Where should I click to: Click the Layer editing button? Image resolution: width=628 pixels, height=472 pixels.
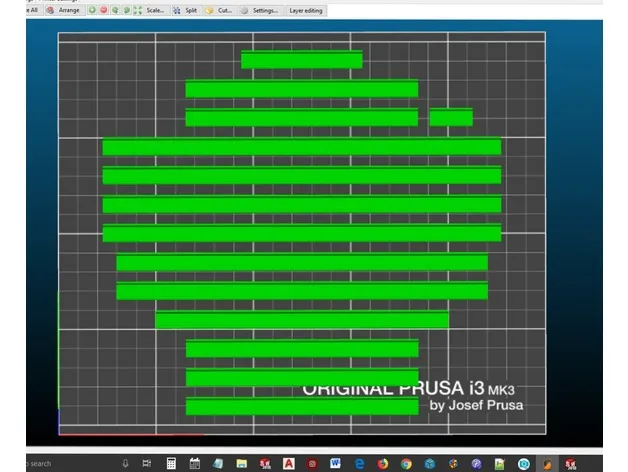tap(306, 10)
